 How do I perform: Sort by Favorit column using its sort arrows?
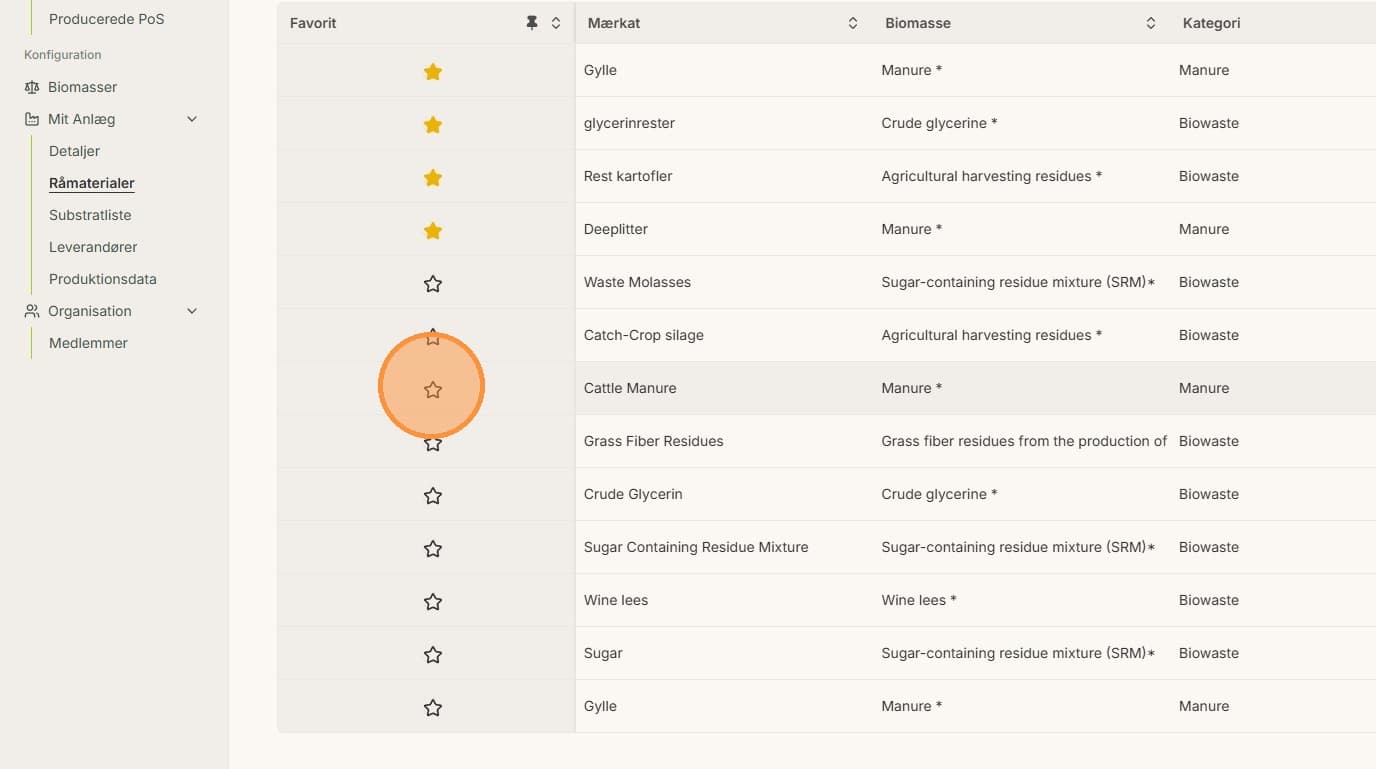point(556,23)
